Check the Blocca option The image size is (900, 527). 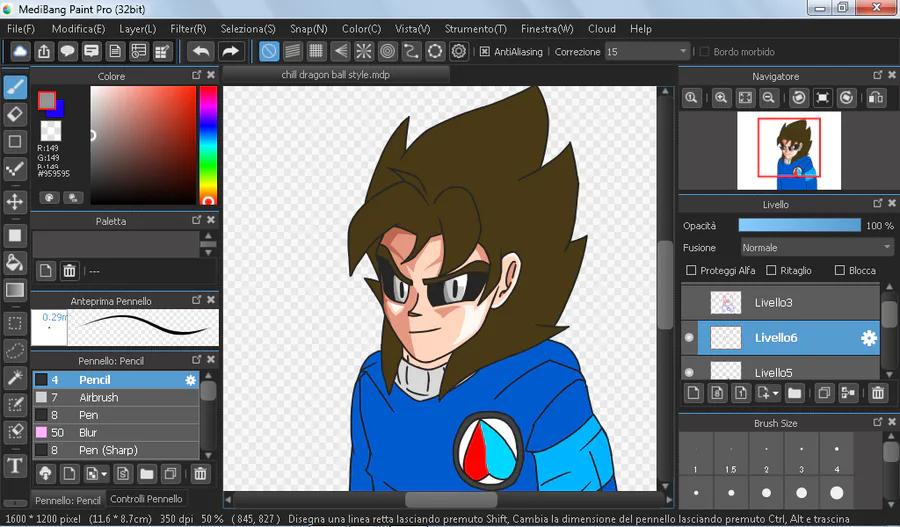840,270
